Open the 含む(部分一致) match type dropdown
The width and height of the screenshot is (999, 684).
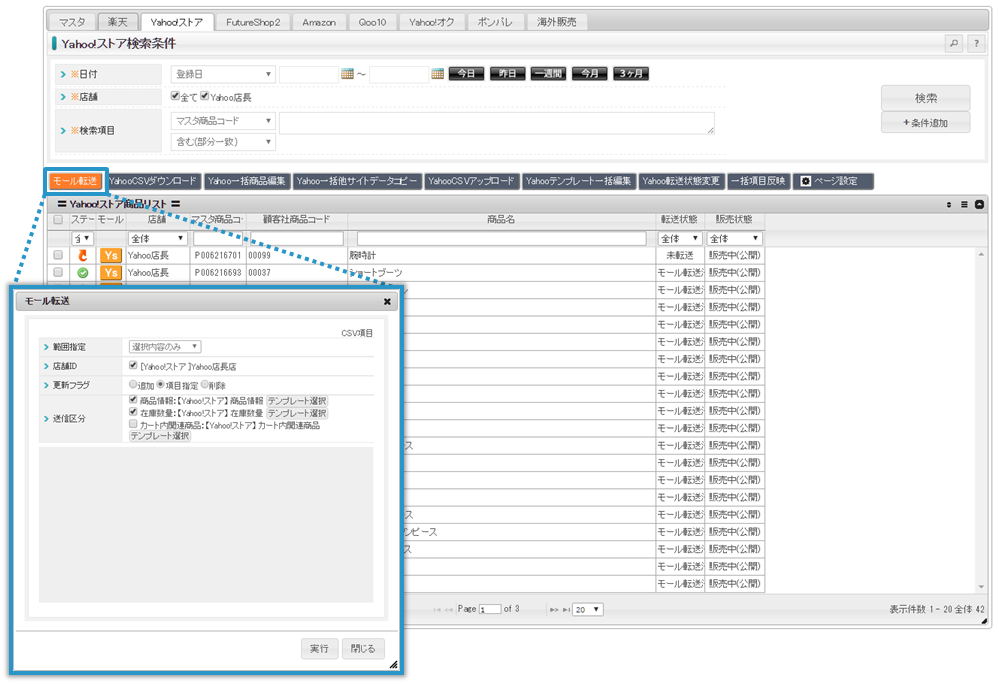223,142
